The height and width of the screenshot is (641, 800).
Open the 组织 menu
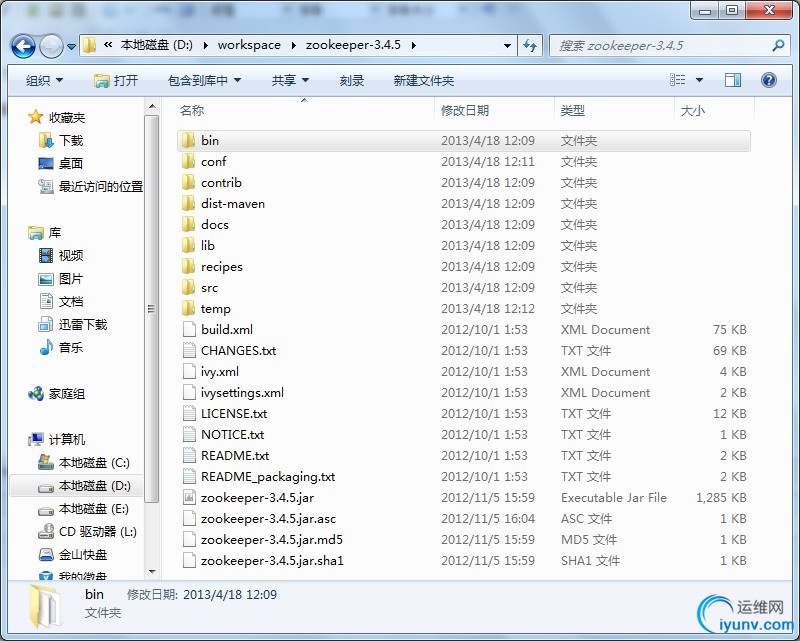(44, 81)
